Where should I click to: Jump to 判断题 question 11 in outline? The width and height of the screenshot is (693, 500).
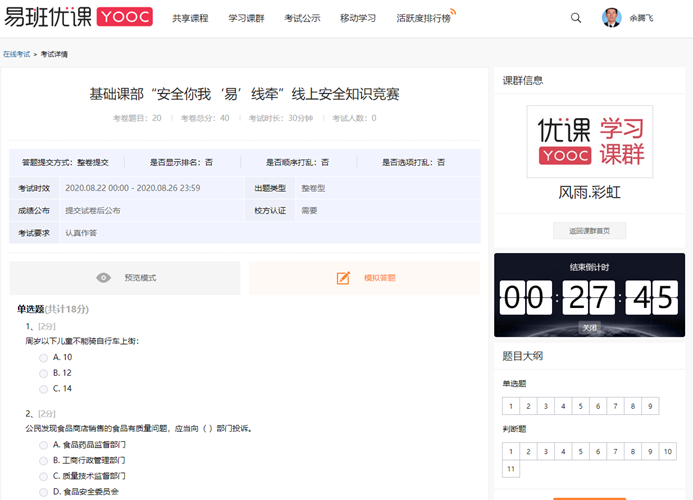511,469
